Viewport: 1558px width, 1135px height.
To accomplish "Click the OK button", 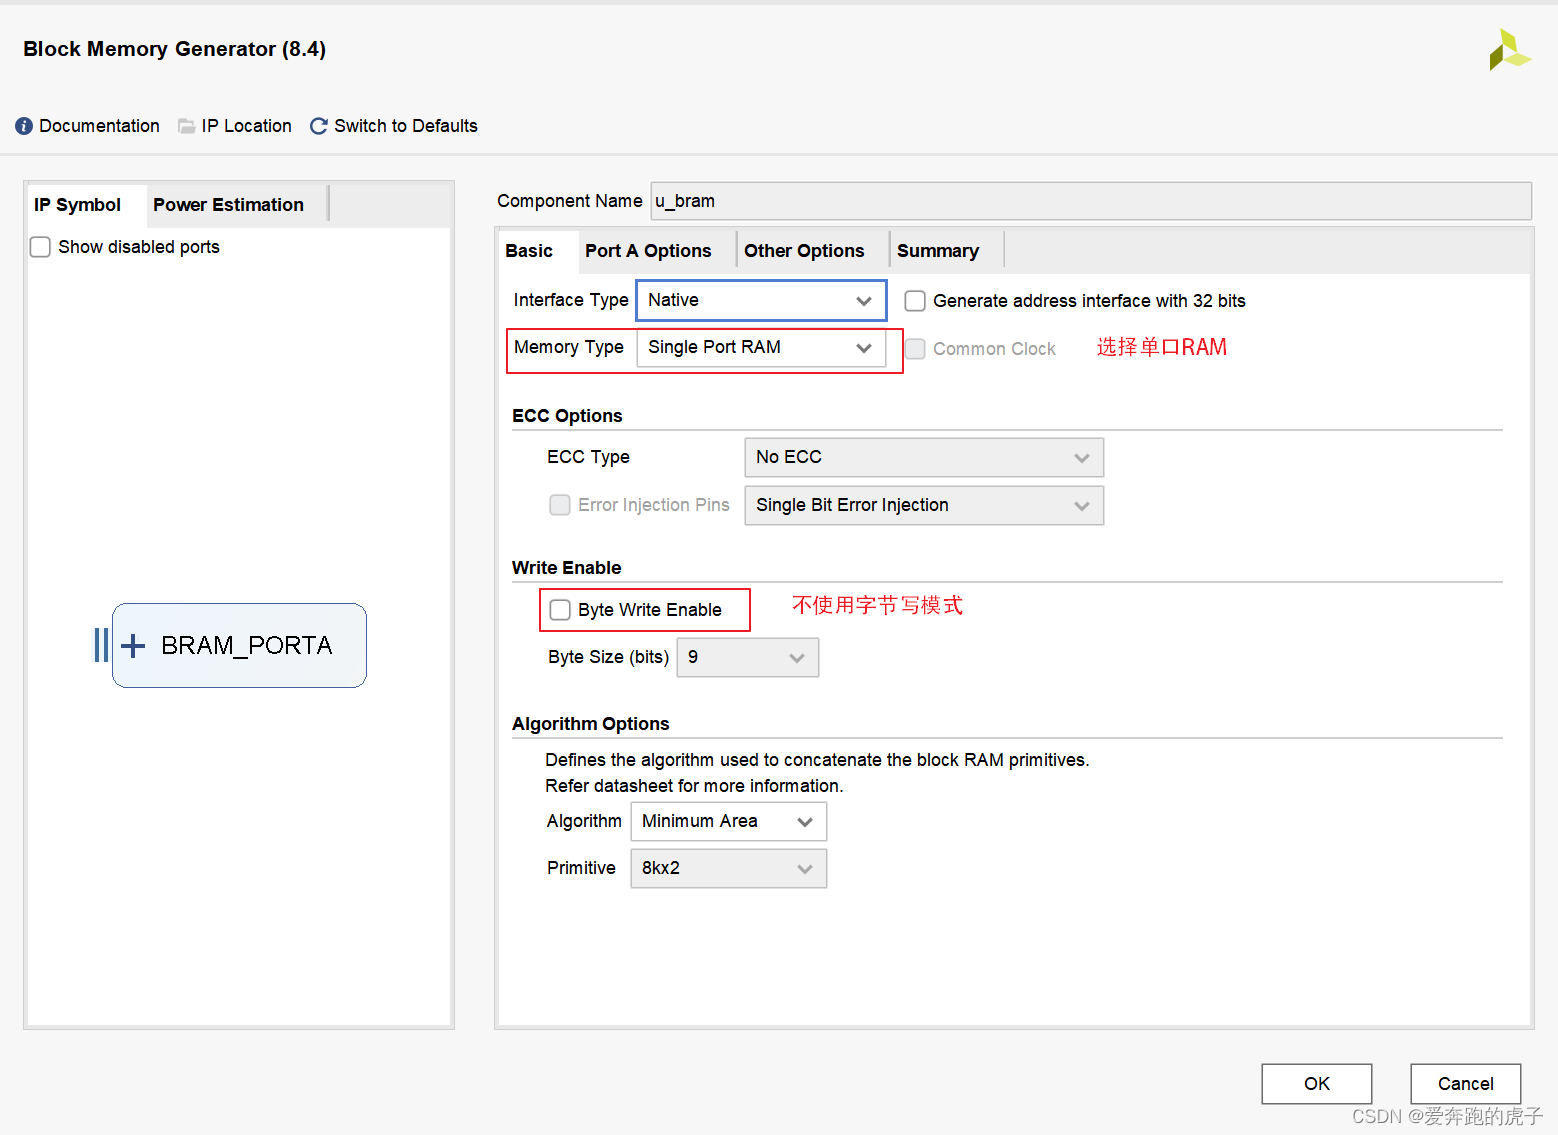I will 1316,1083.
